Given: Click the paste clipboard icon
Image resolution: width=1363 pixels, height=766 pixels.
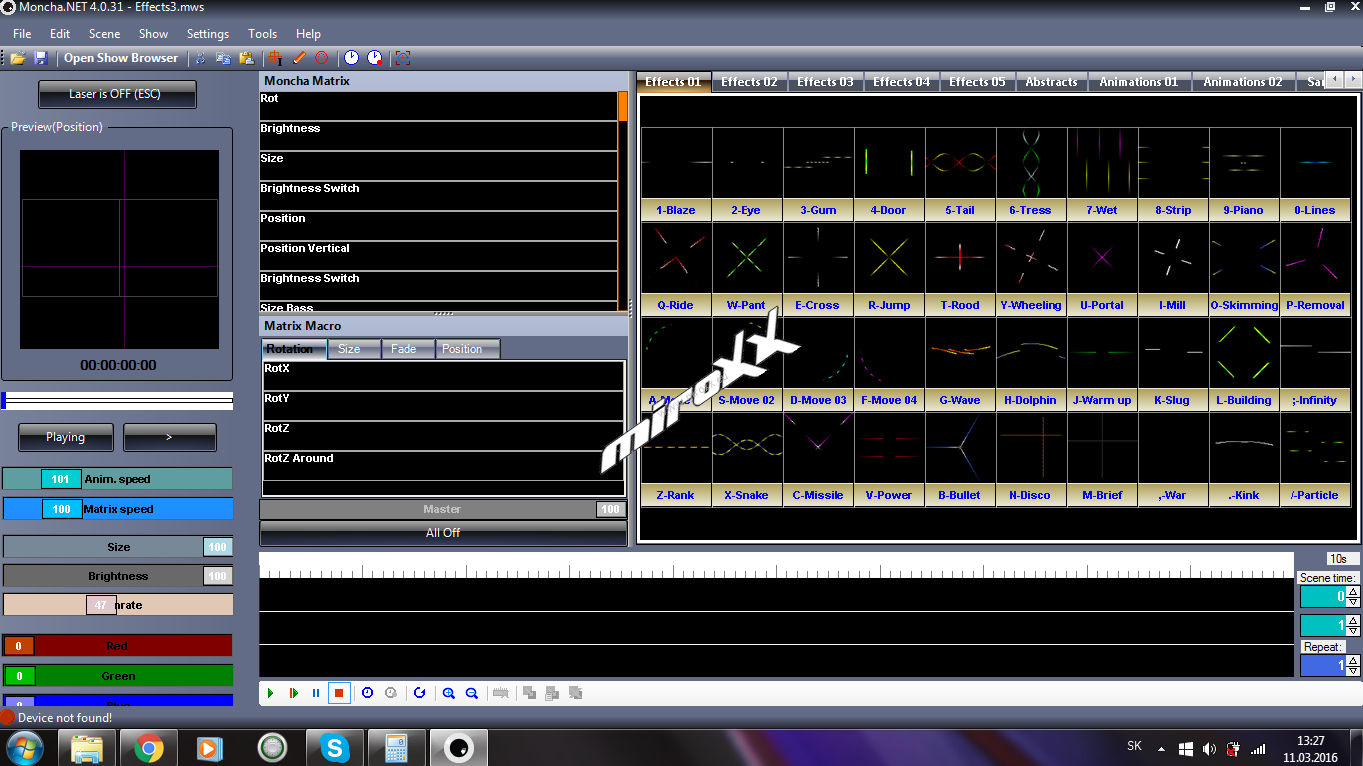Looking at the screenshot, I should point(246,58).
